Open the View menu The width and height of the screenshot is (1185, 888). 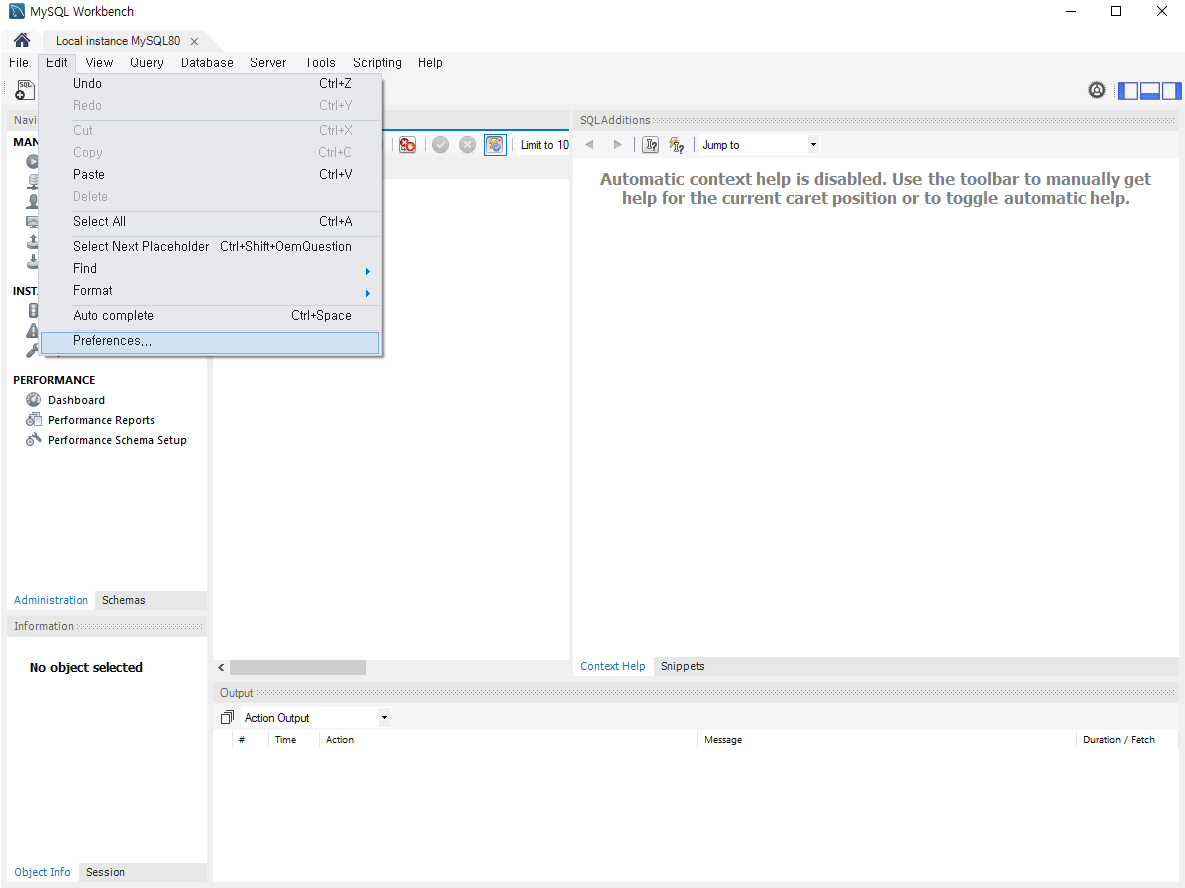pos(99,63)
